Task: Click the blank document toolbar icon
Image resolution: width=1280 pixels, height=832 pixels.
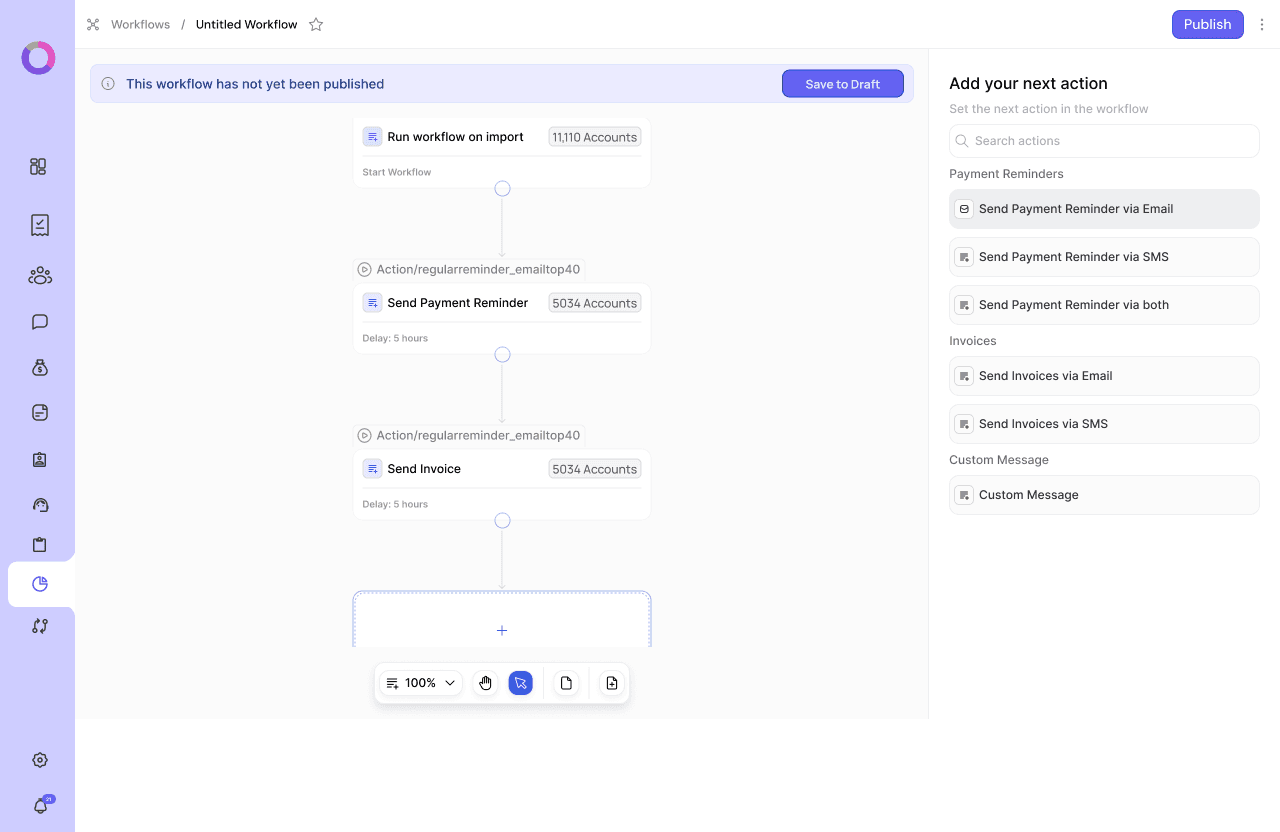Action: pos(566,683)
